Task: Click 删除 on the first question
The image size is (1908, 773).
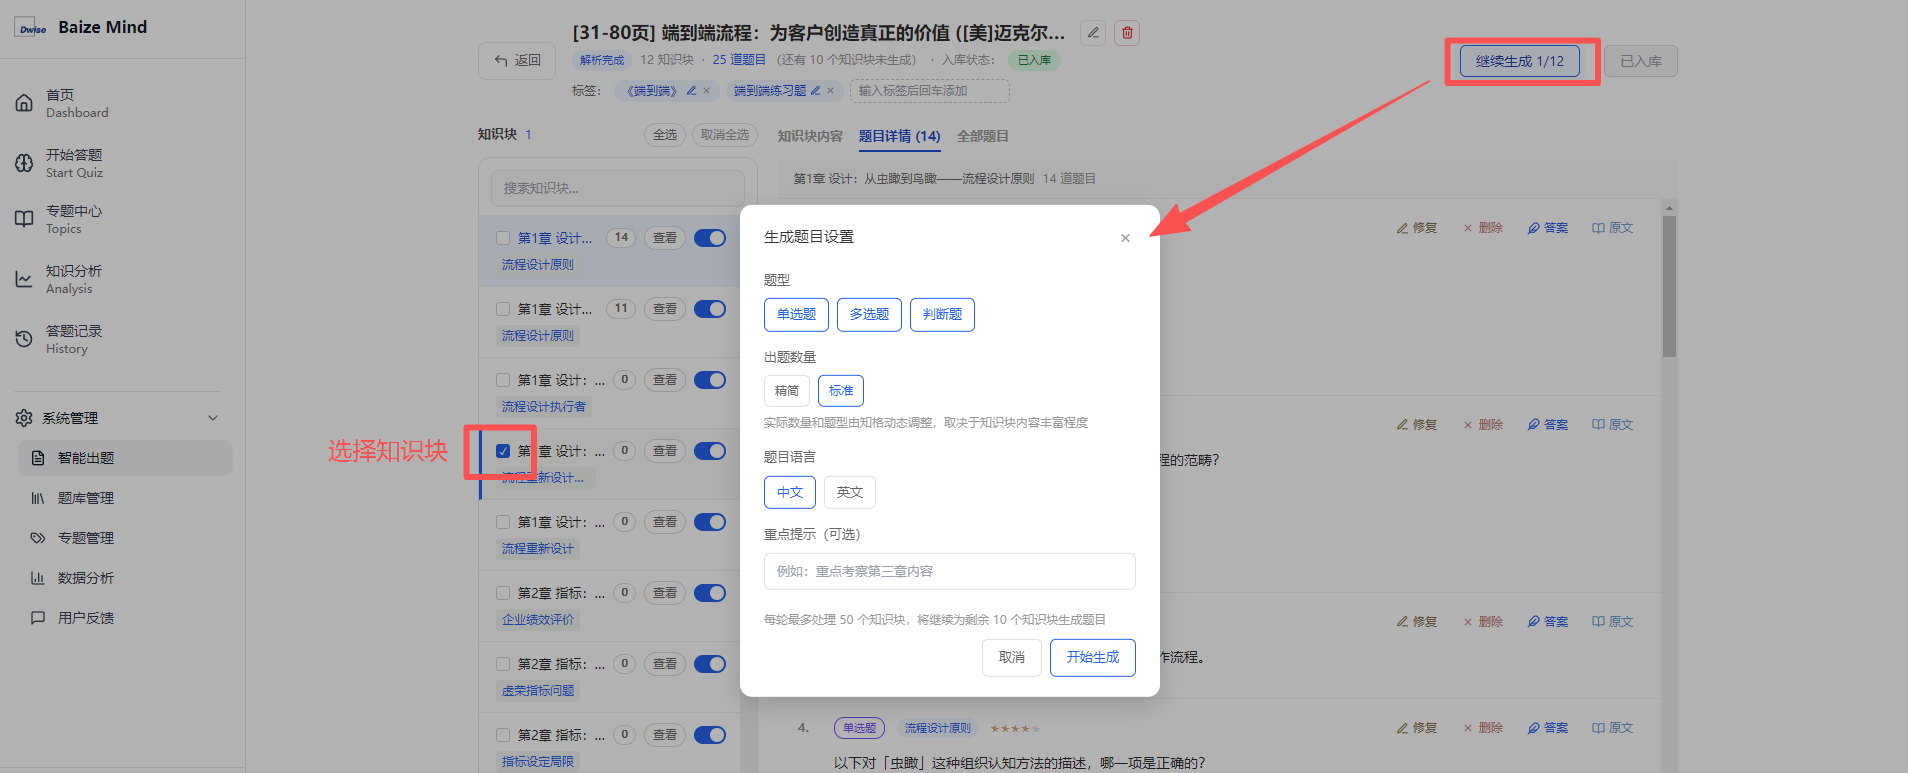Action: [x=1483, y=228]
